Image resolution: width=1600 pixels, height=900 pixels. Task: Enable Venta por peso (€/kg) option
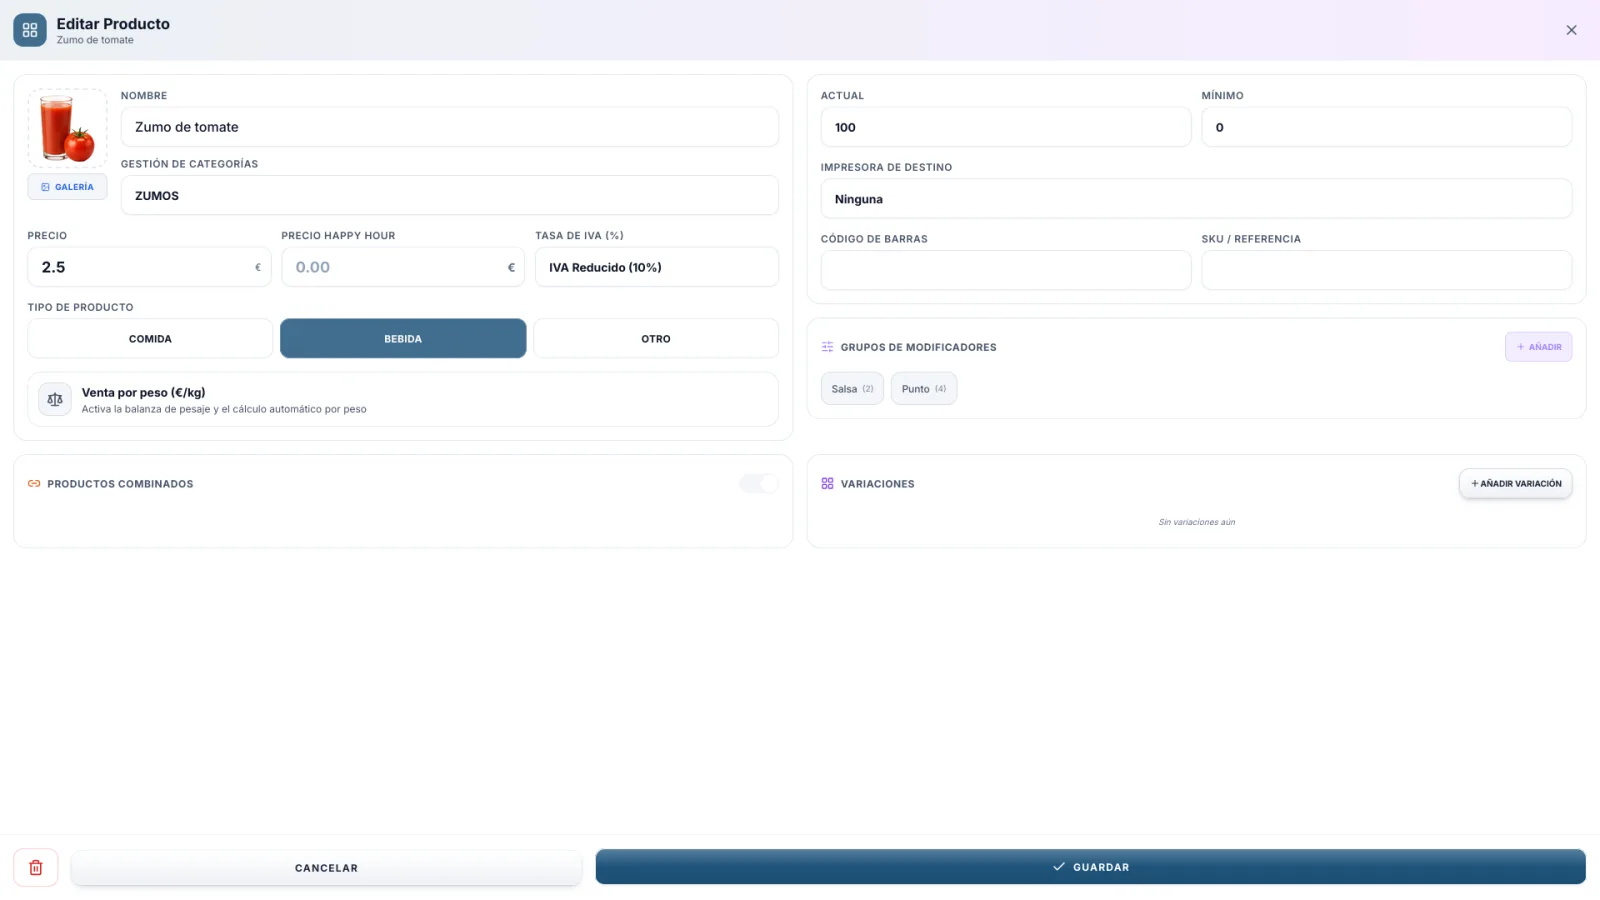point(403,399)
